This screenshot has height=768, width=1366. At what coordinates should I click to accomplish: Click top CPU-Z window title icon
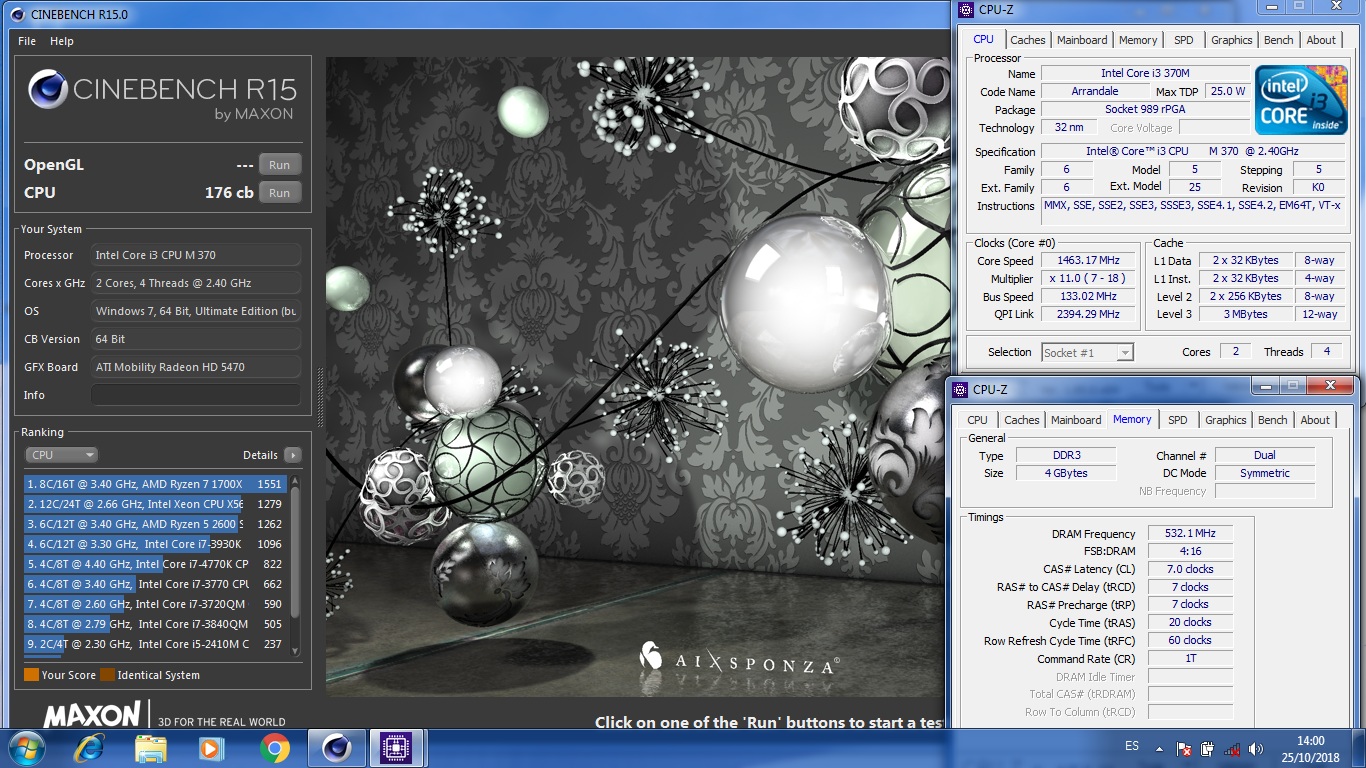(x=965, y=10)
